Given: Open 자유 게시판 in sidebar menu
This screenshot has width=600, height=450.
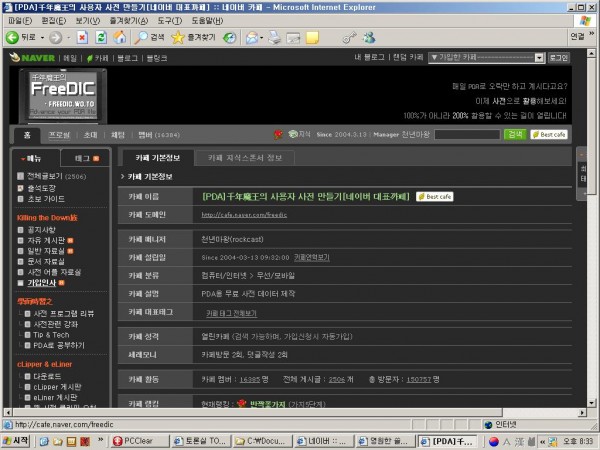Looking at the screenshot, I should (46, 240).
